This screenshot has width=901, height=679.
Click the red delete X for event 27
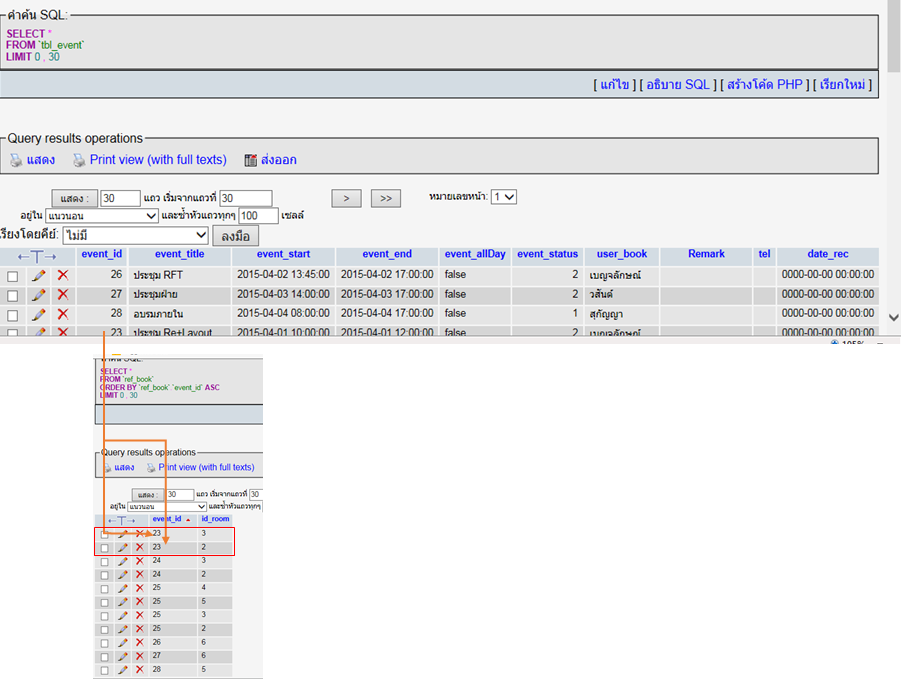coord(62,295)
